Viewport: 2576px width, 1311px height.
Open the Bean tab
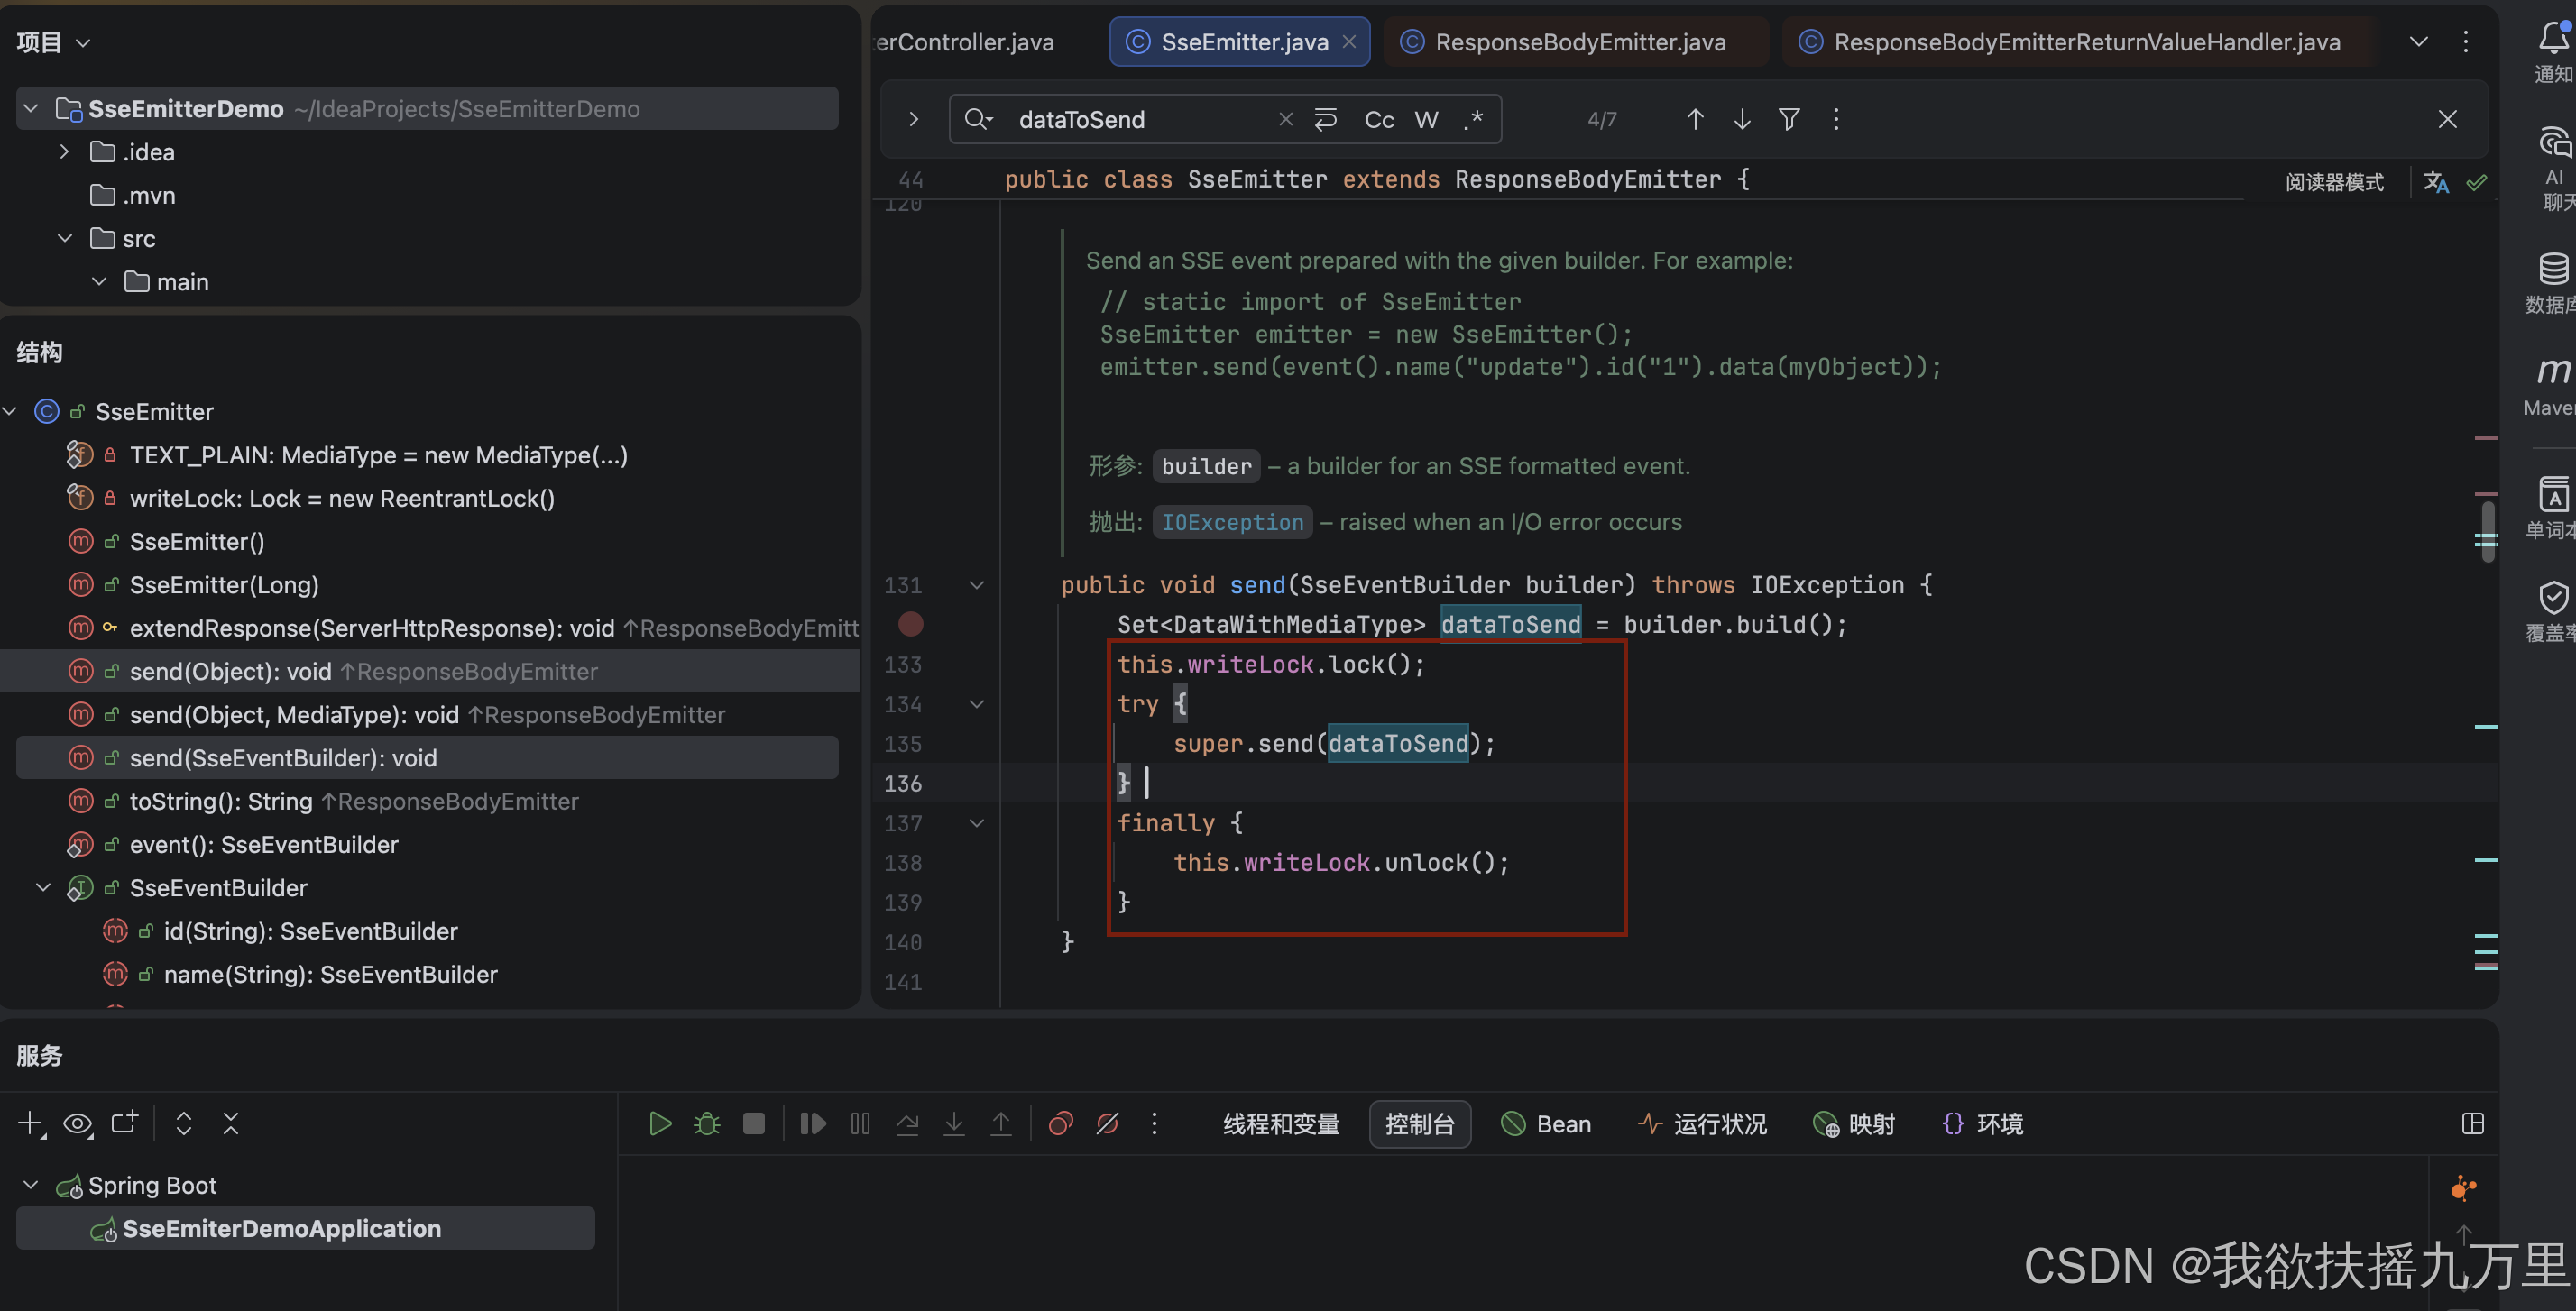click(1546, 1124)
